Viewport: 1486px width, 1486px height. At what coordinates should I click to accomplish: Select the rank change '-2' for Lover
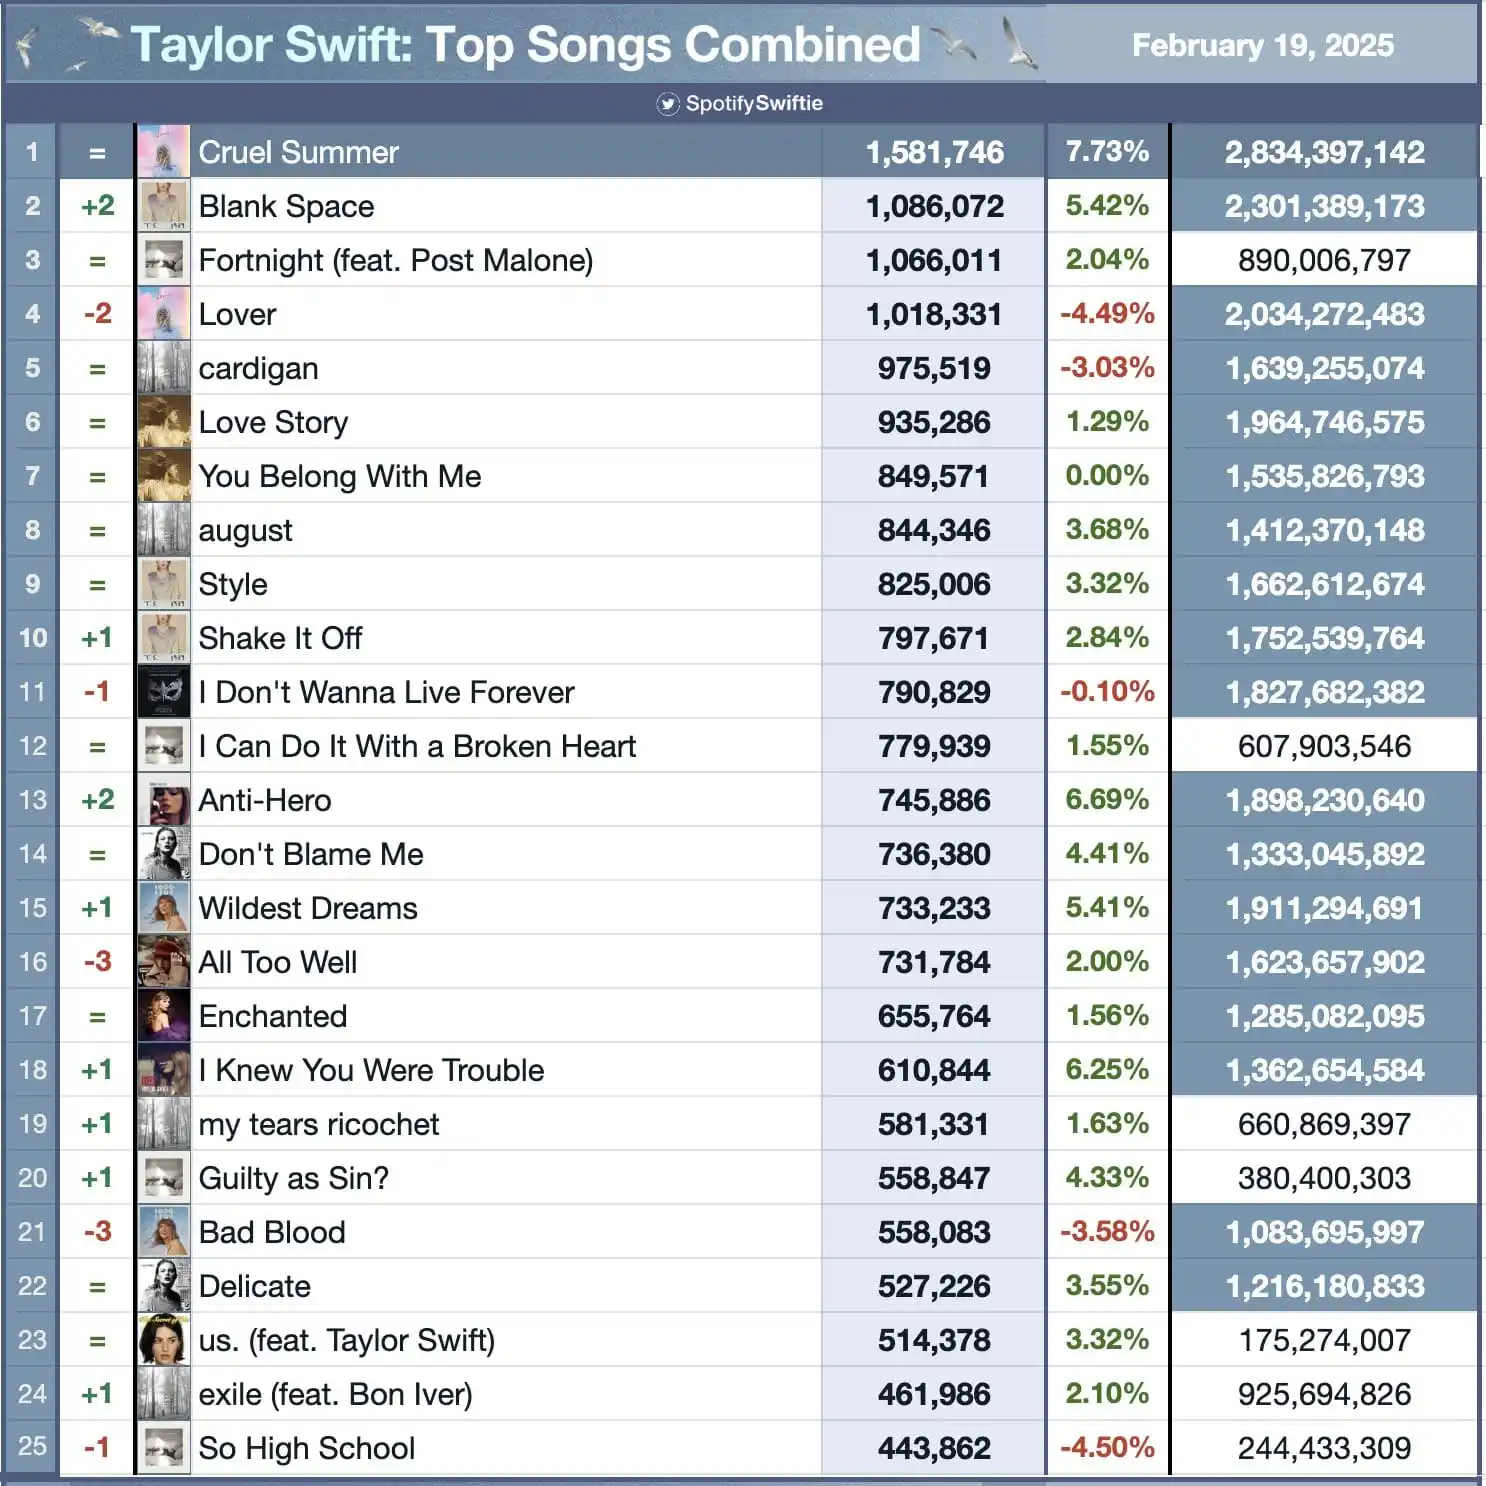tap(97, 314)
